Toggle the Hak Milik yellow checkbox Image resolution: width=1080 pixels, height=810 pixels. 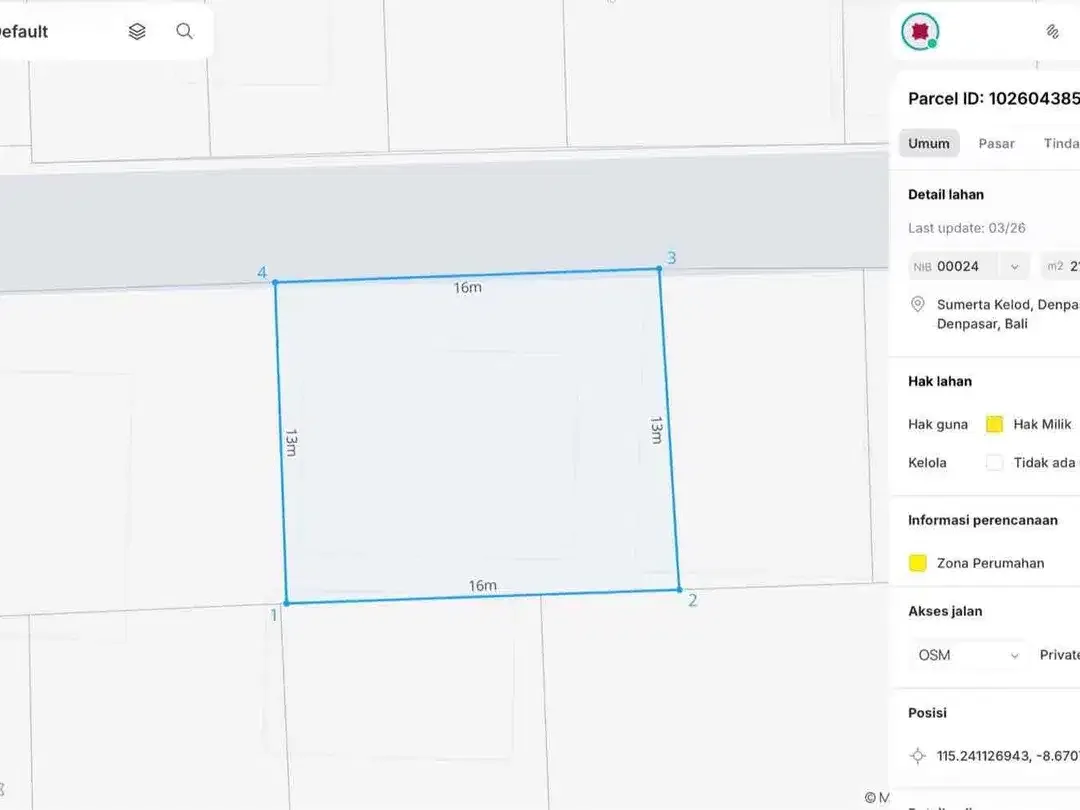click(x=995, y=424)
